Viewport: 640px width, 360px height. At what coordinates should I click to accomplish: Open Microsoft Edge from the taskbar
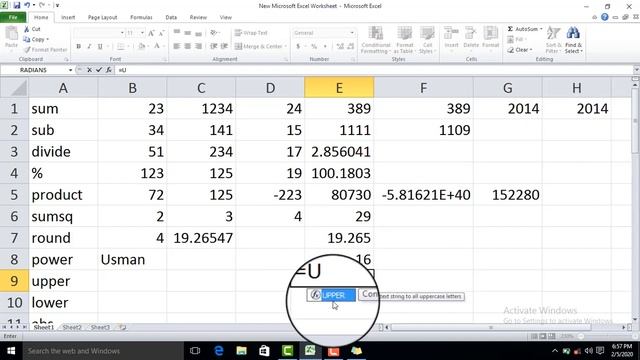coord(219,351)
